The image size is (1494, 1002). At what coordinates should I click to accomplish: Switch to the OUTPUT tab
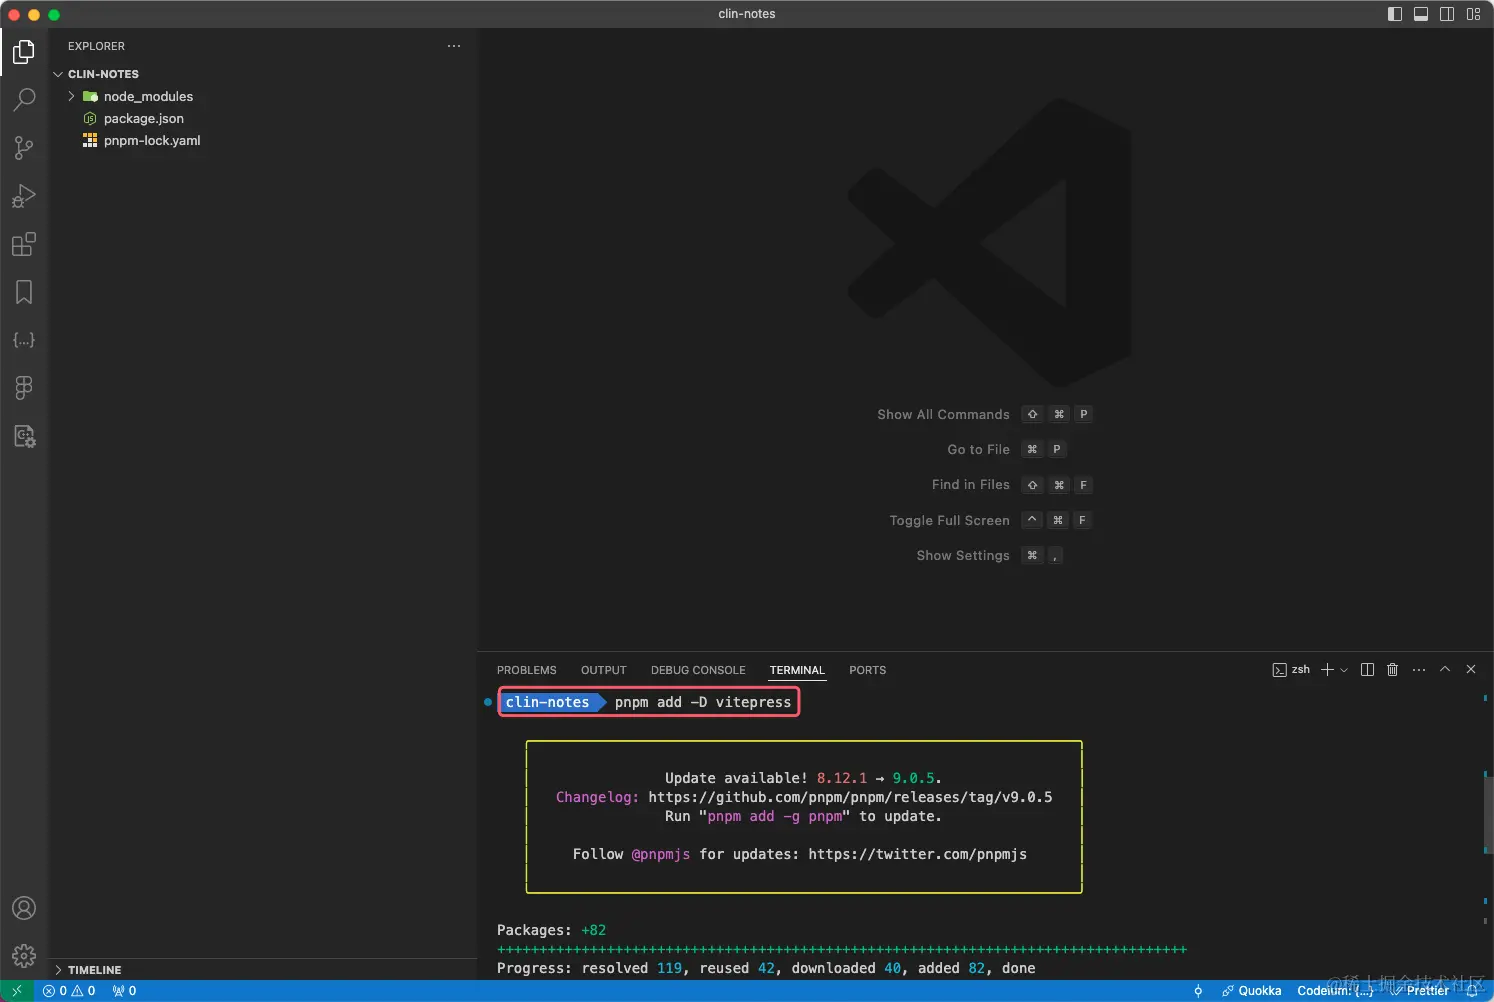[603, 670]
